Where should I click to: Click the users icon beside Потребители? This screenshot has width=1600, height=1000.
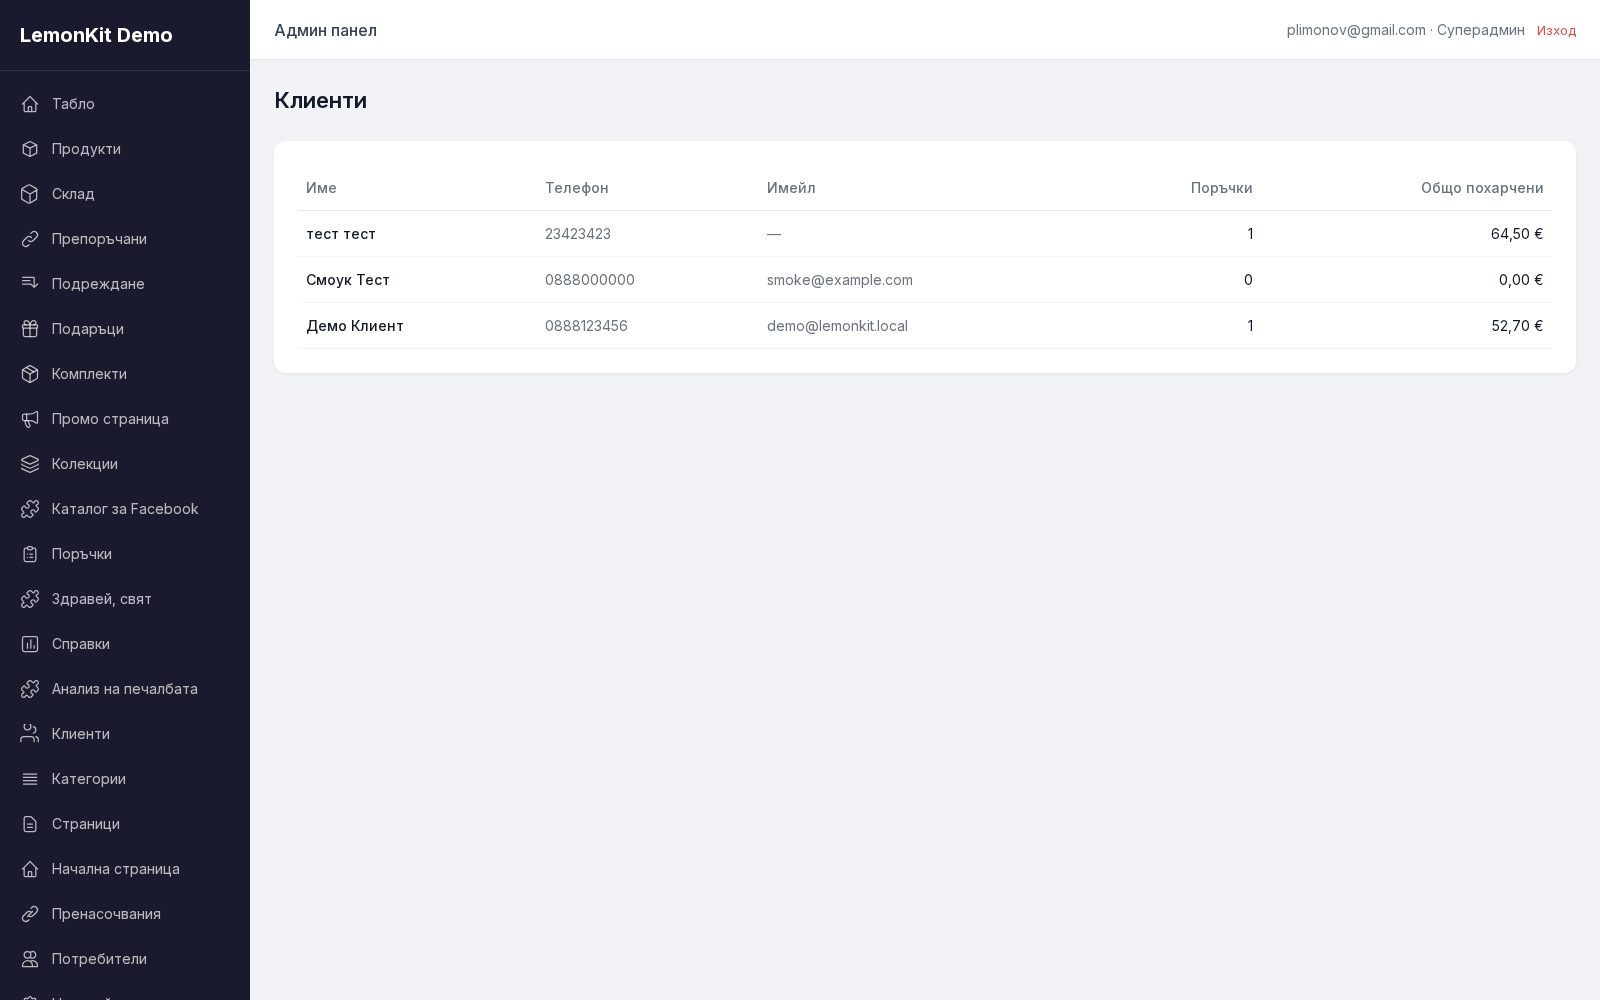30,959
